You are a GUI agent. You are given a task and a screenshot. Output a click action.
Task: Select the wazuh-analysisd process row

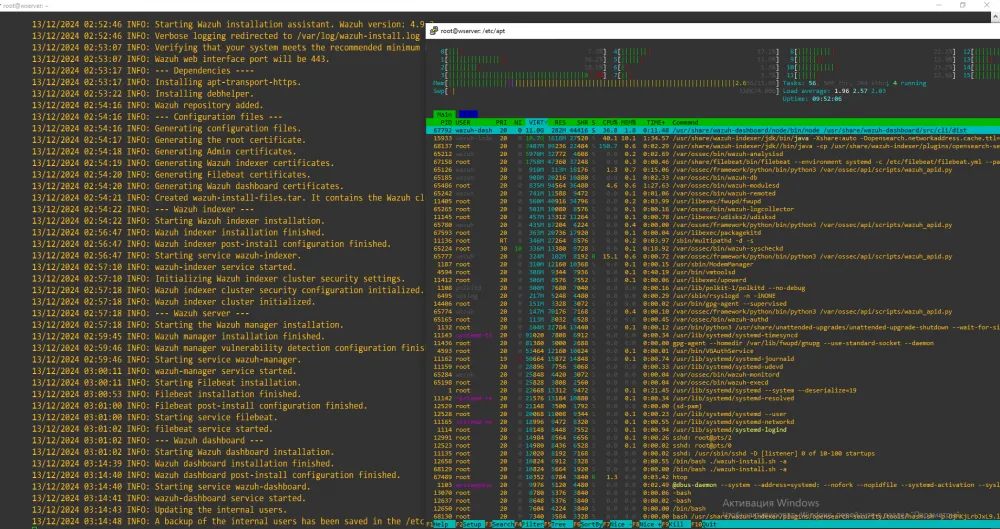click(x=713, y=154)
